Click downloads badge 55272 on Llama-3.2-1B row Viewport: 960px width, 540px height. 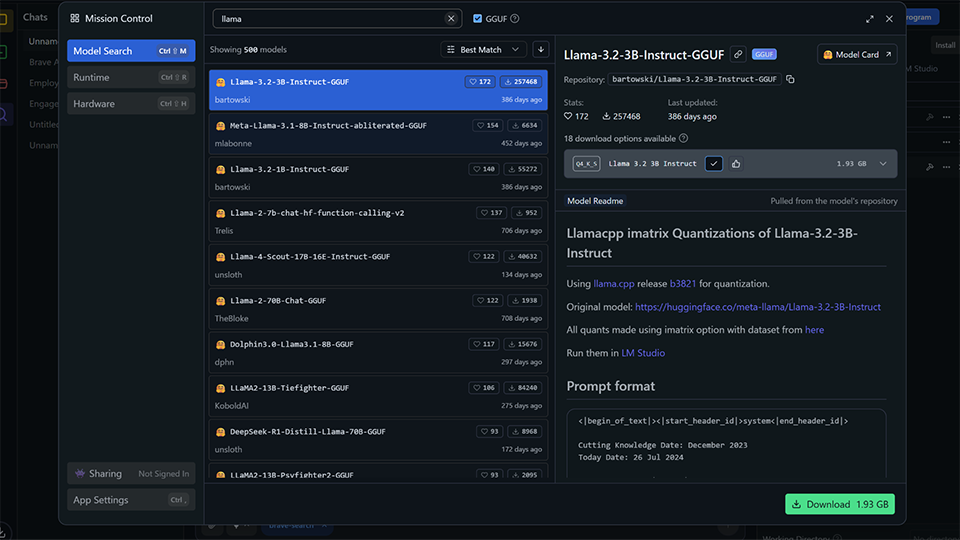[523, 169]
